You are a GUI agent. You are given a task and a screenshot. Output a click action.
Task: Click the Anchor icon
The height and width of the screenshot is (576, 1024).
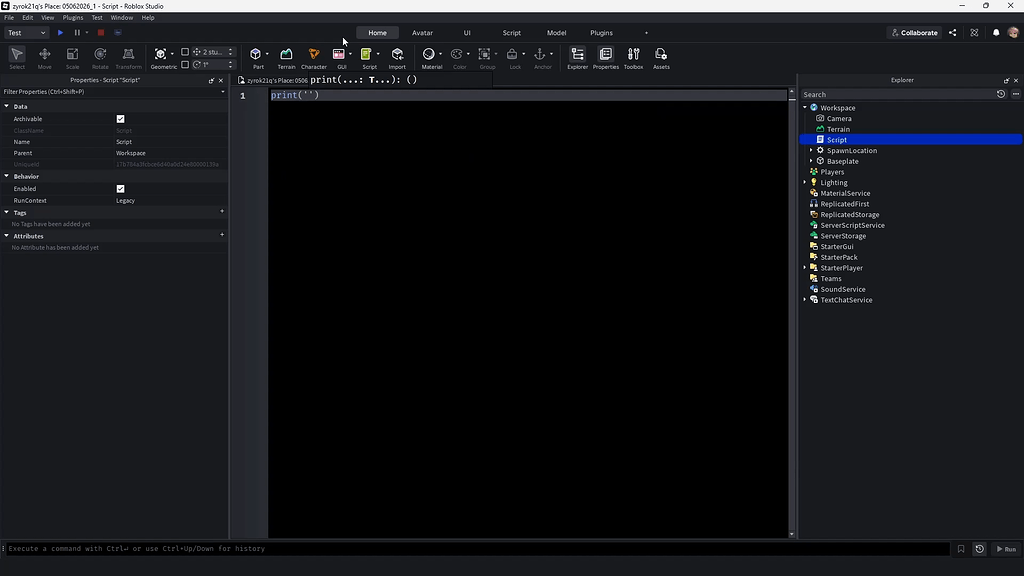click(x=539, y=54)
